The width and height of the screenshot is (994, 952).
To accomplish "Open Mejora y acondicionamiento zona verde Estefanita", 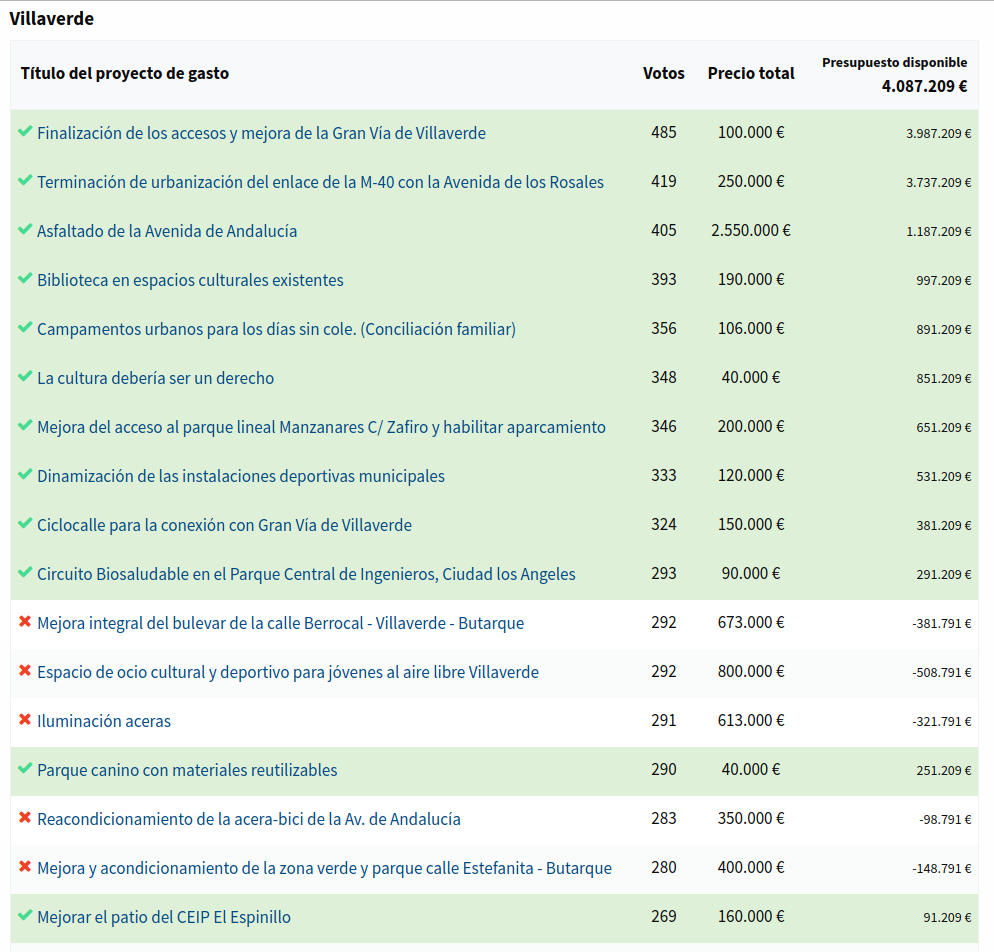I will pos(325,868).
